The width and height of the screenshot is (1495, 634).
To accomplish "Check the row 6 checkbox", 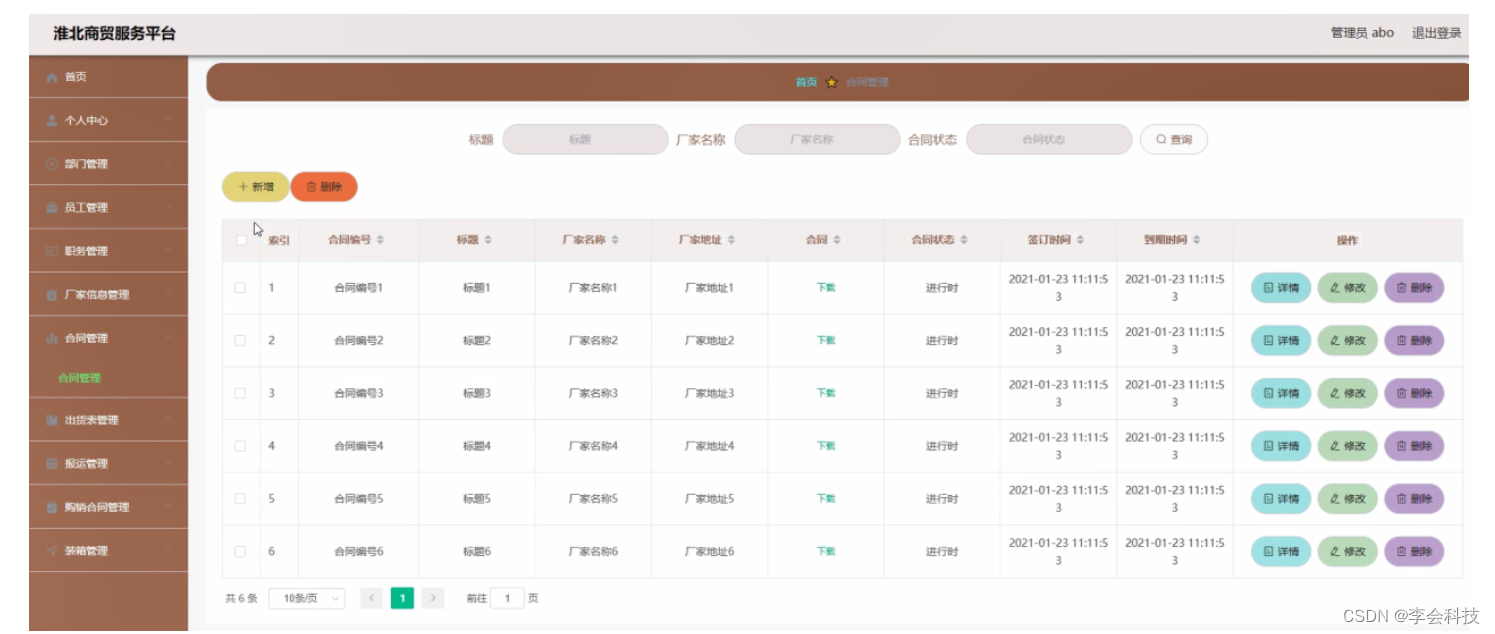I will pos(240,551).
